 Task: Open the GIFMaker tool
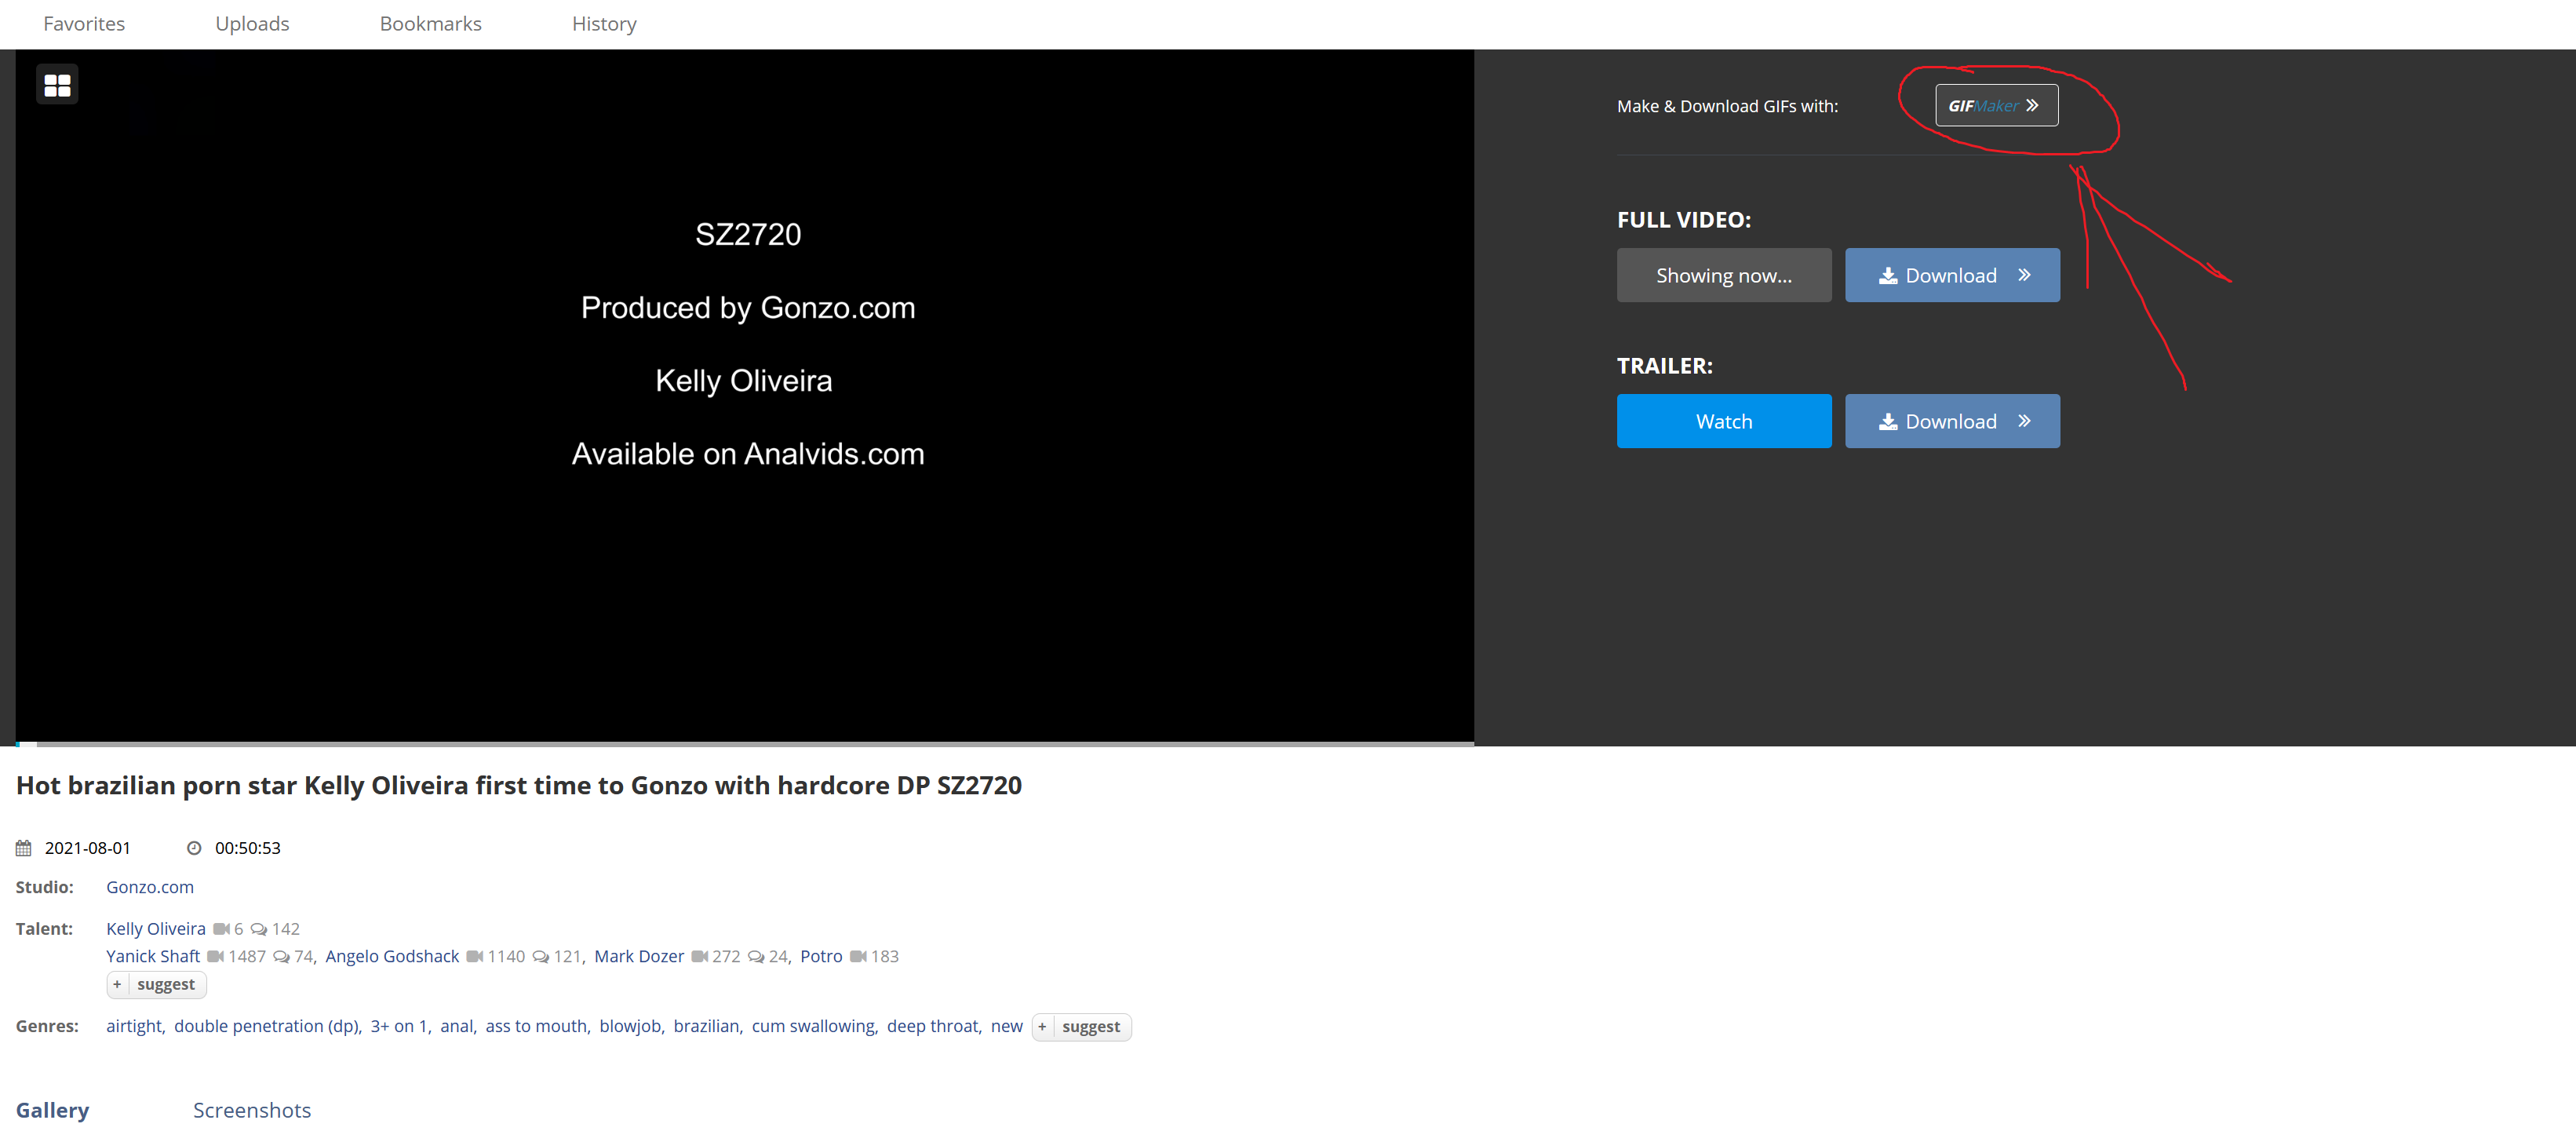(1996, 106)
